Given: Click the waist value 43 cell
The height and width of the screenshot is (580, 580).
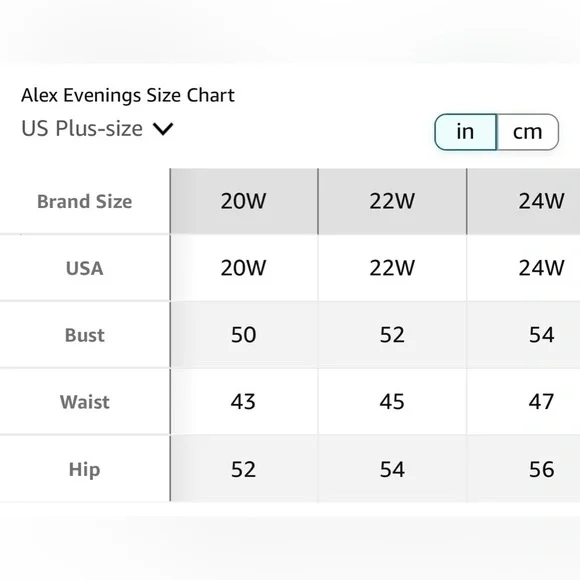Looking at the screenshot, I should tap(244, 402).
